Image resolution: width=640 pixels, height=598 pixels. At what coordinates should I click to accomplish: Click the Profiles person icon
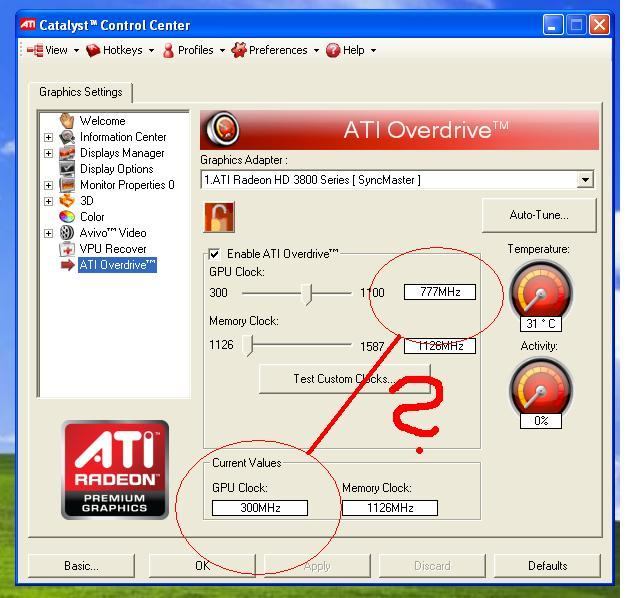(x=168, y=50)
